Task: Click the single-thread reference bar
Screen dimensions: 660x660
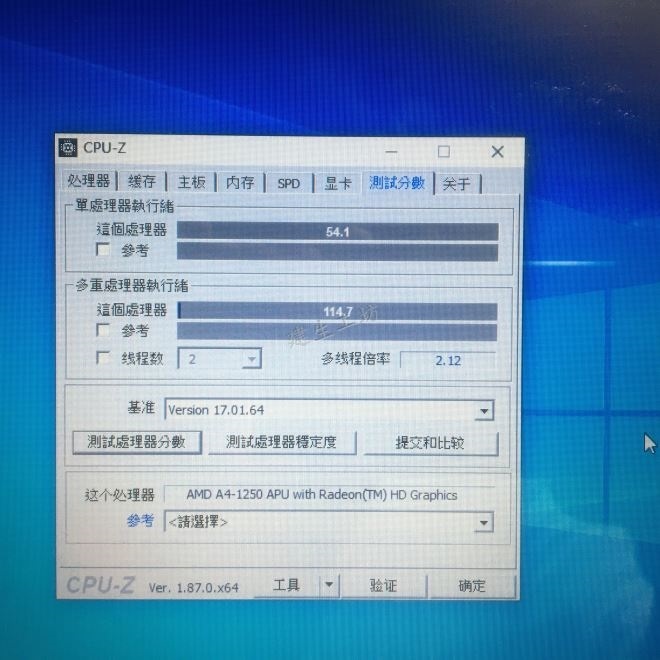Action: click(338, 252)
